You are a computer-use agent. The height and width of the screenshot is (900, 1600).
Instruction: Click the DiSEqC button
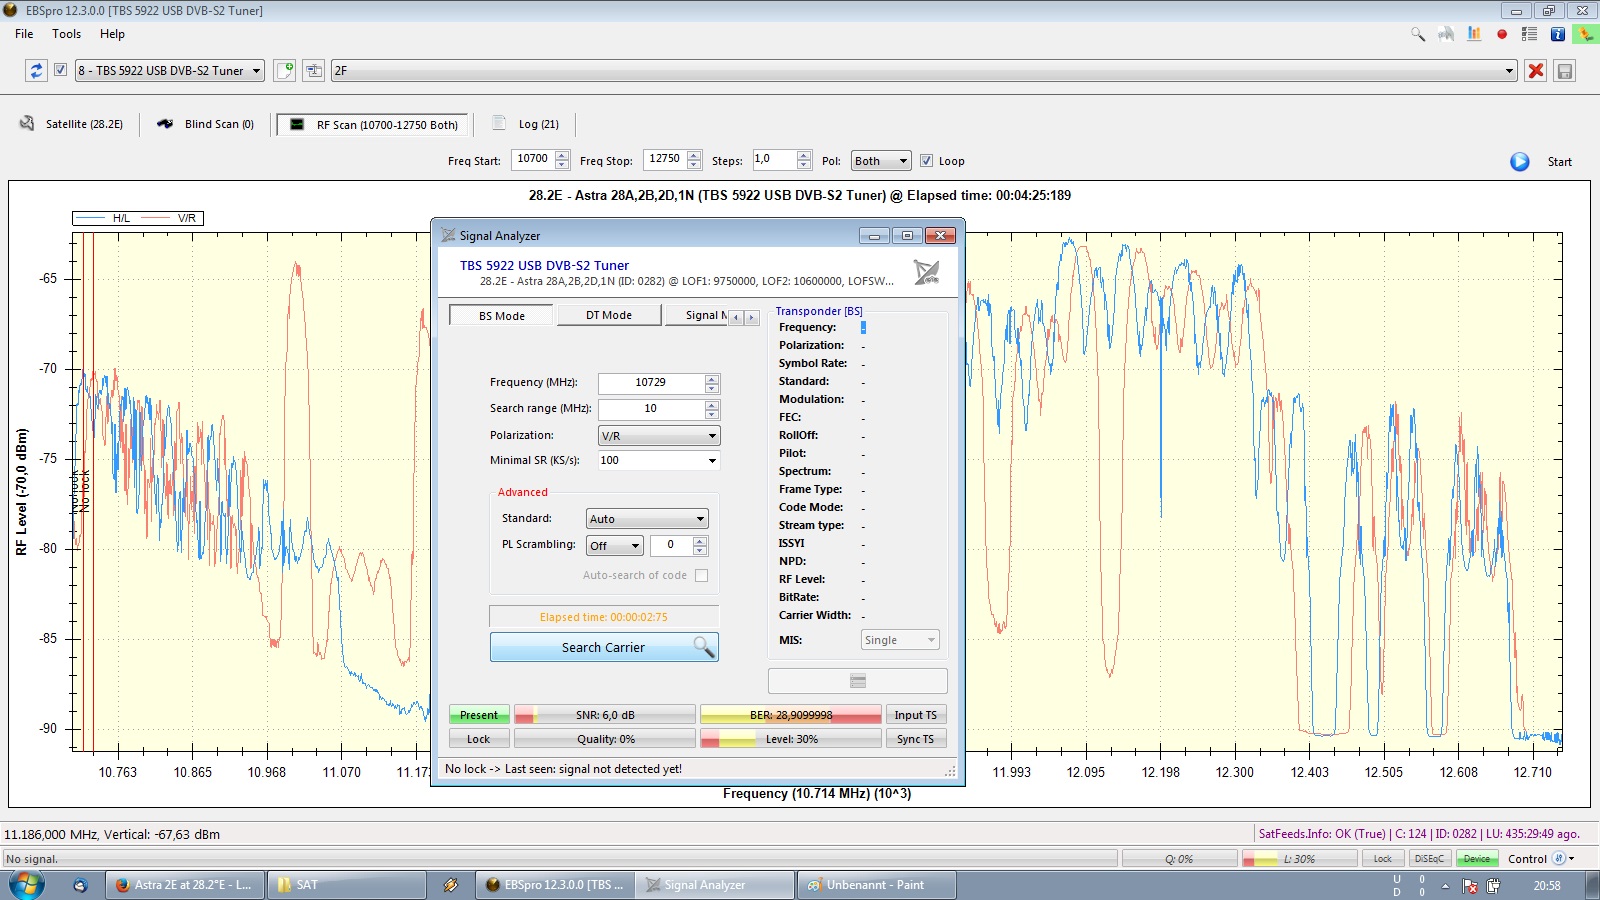click(1430, 859)
